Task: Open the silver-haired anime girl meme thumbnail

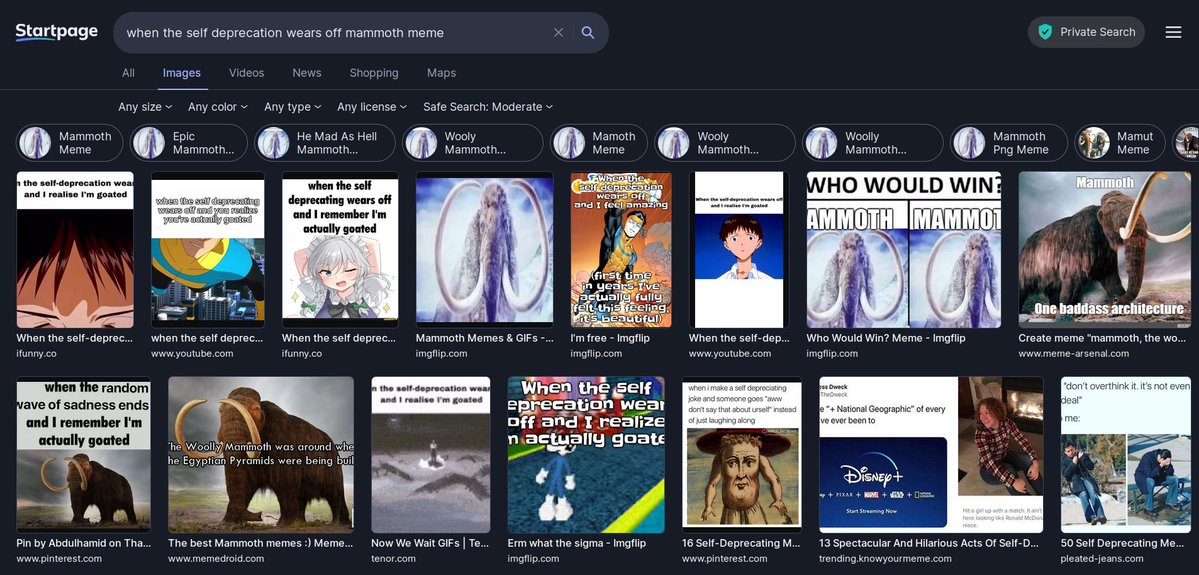Action: click(340, 249)
